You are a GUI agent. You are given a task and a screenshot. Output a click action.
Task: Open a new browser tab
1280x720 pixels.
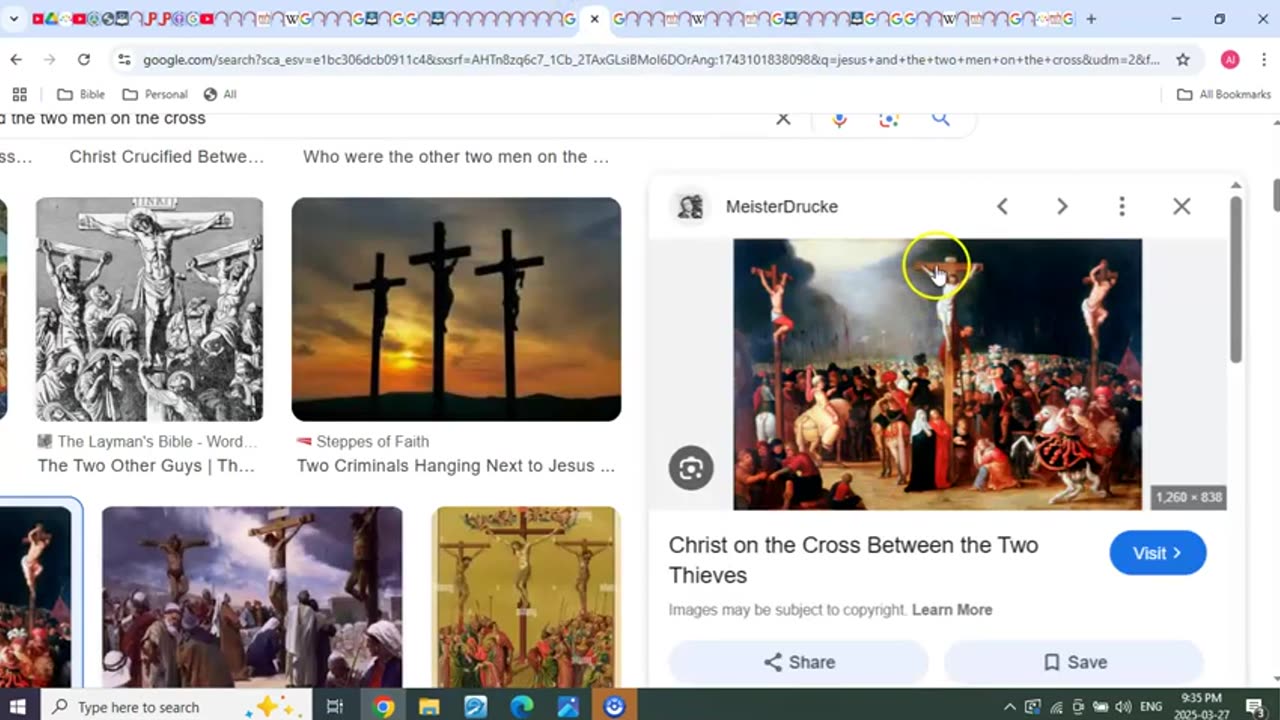pos(1091,19)
